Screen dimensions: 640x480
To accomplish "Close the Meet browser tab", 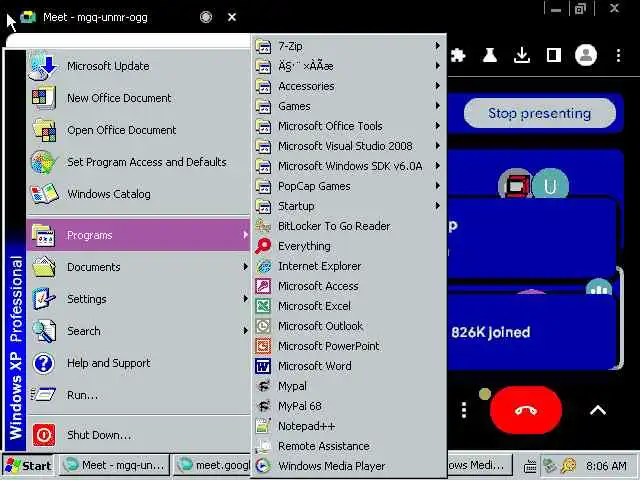I will (x=232, y=17).
